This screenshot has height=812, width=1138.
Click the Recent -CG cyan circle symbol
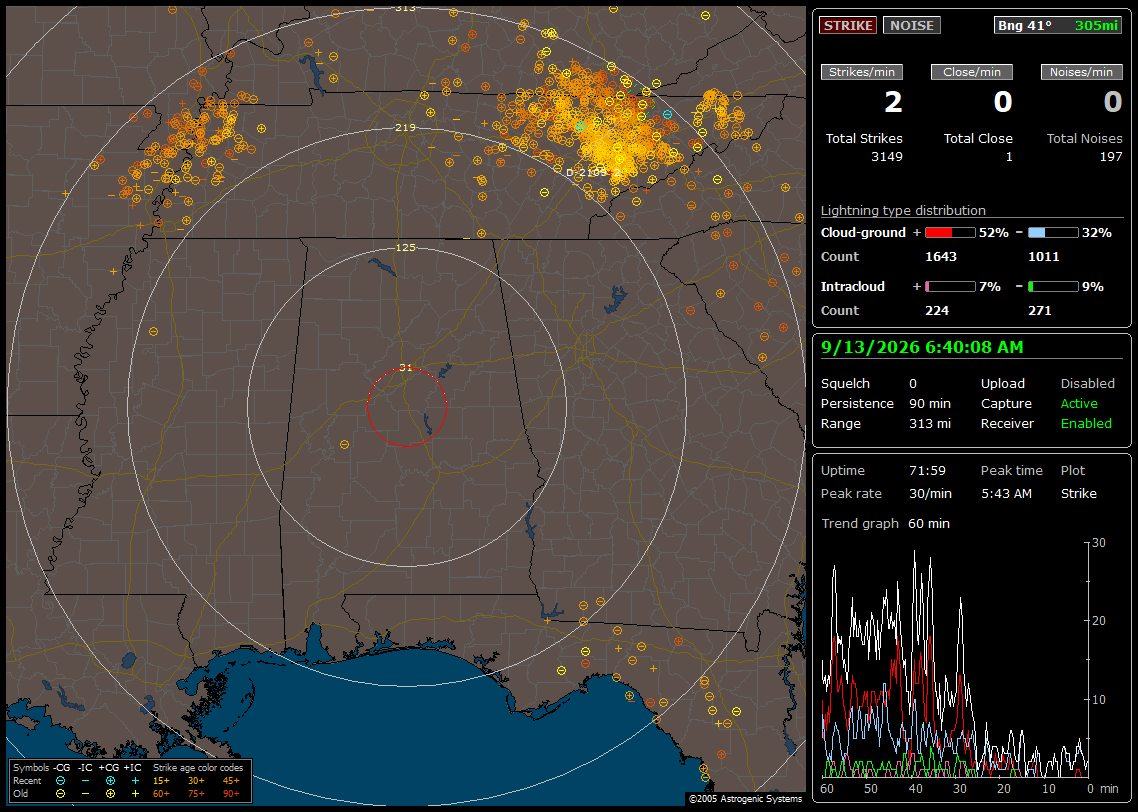(x=60, y=781)
